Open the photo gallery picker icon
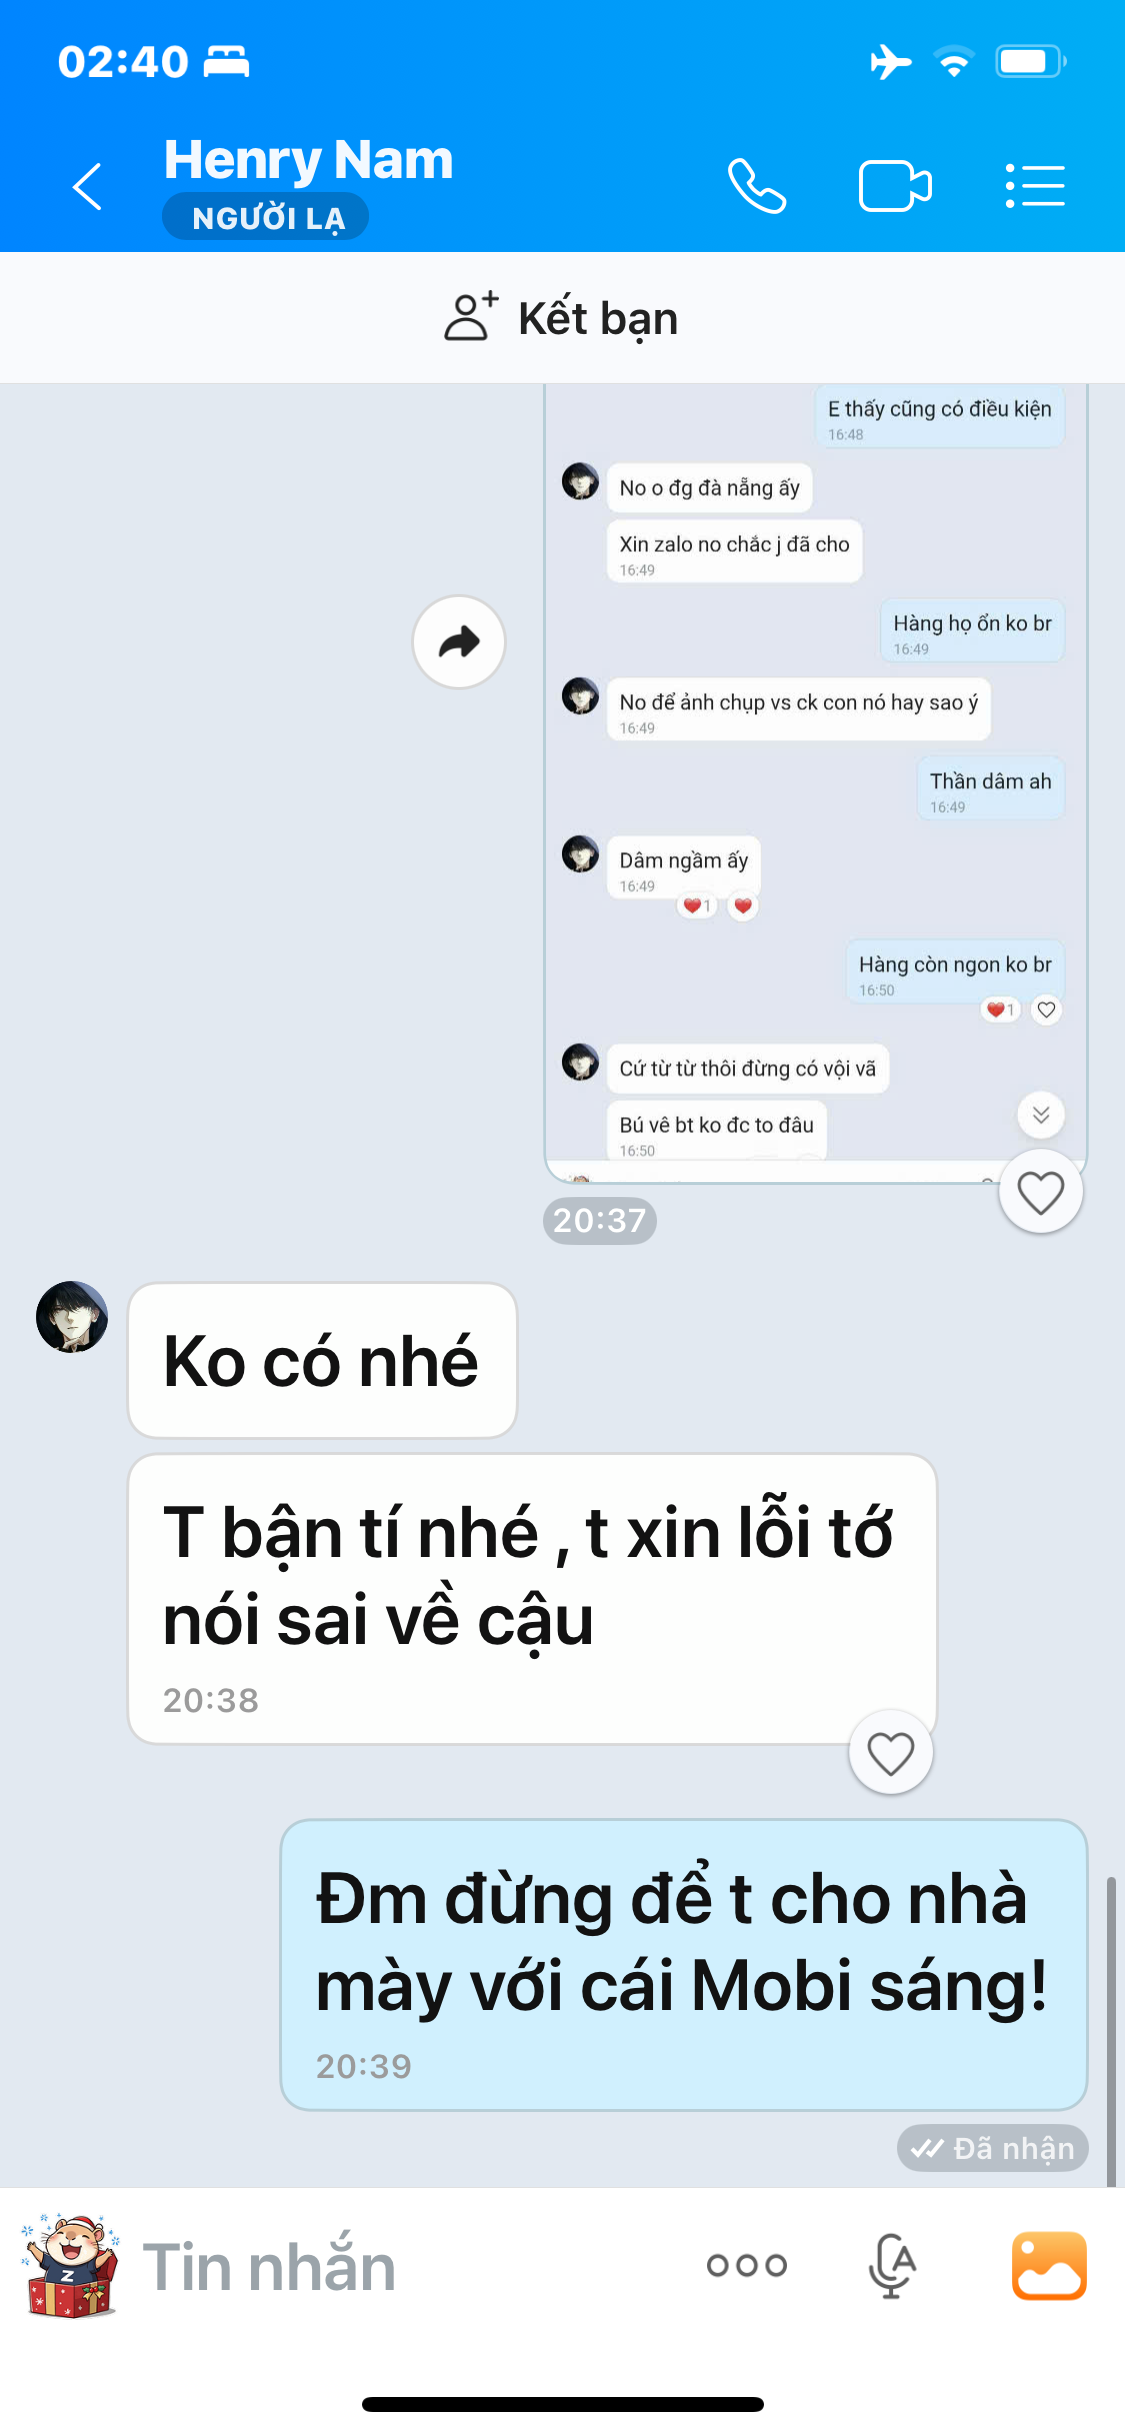1125x2436 pixels. (x=1049, y=2265)
